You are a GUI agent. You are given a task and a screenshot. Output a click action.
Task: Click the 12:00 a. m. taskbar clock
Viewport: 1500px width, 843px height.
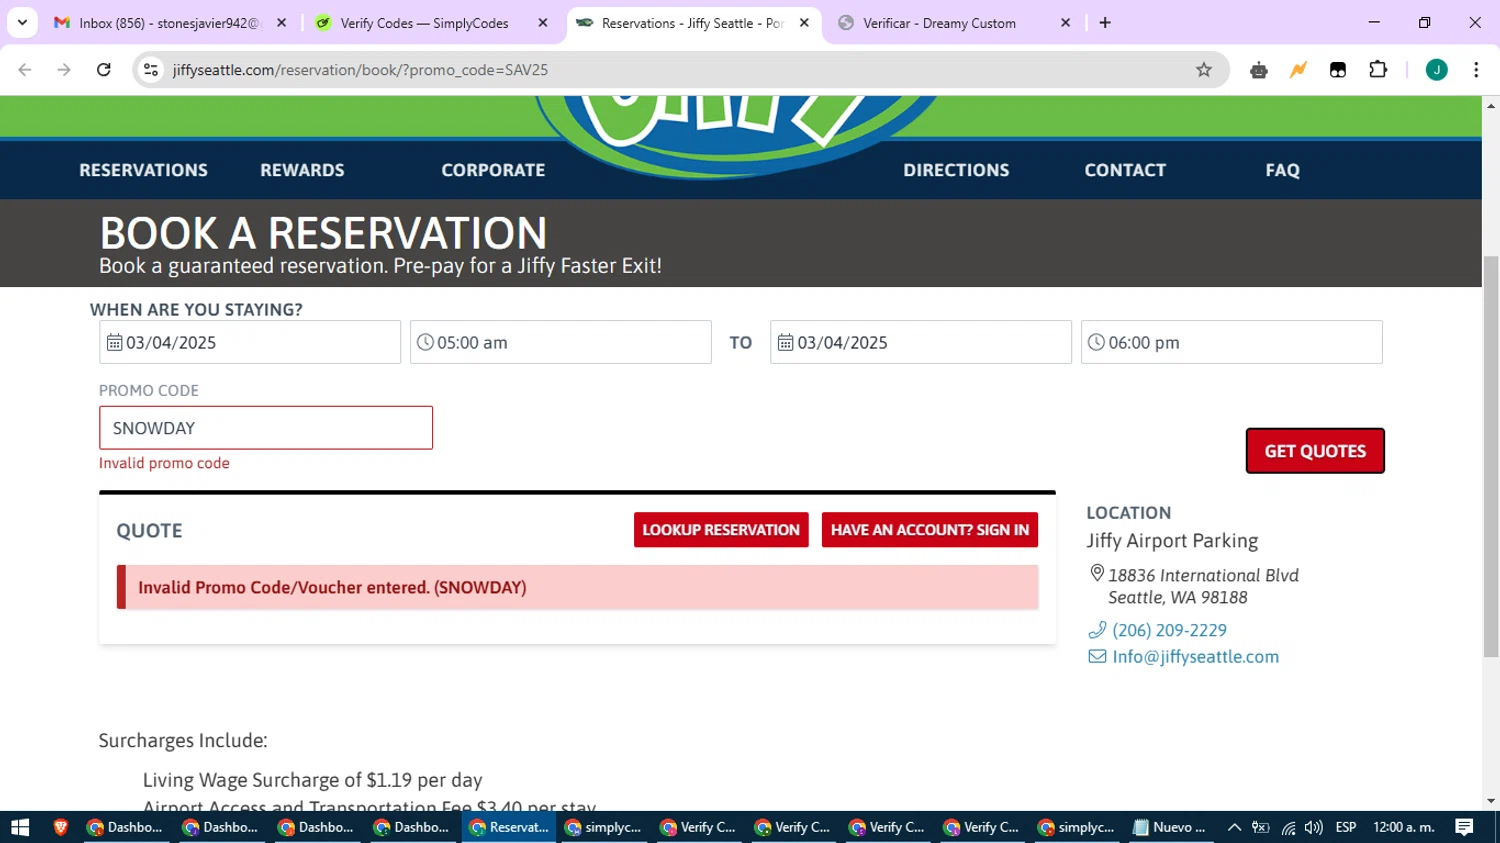[1404, 827]
